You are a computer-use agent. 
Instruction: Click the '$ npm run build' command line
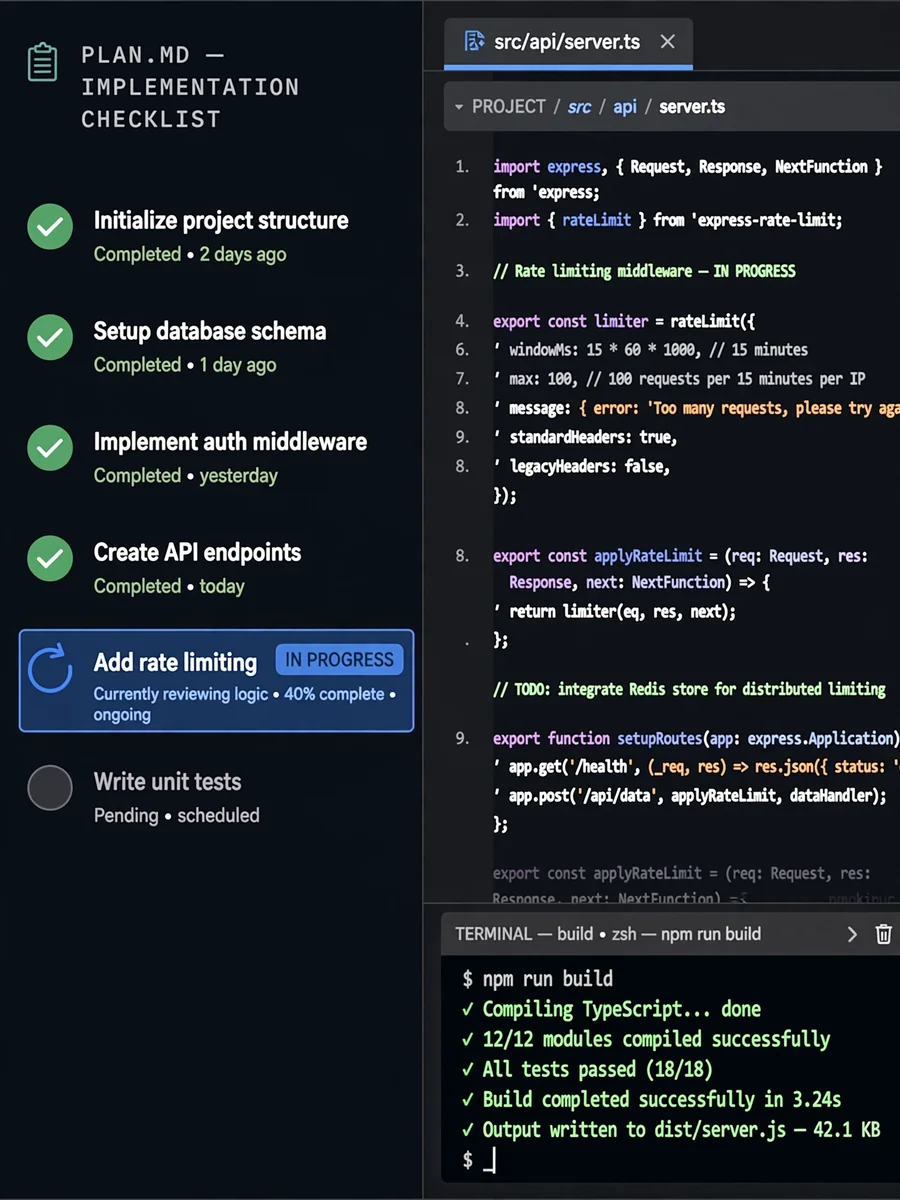pos(538,979)
